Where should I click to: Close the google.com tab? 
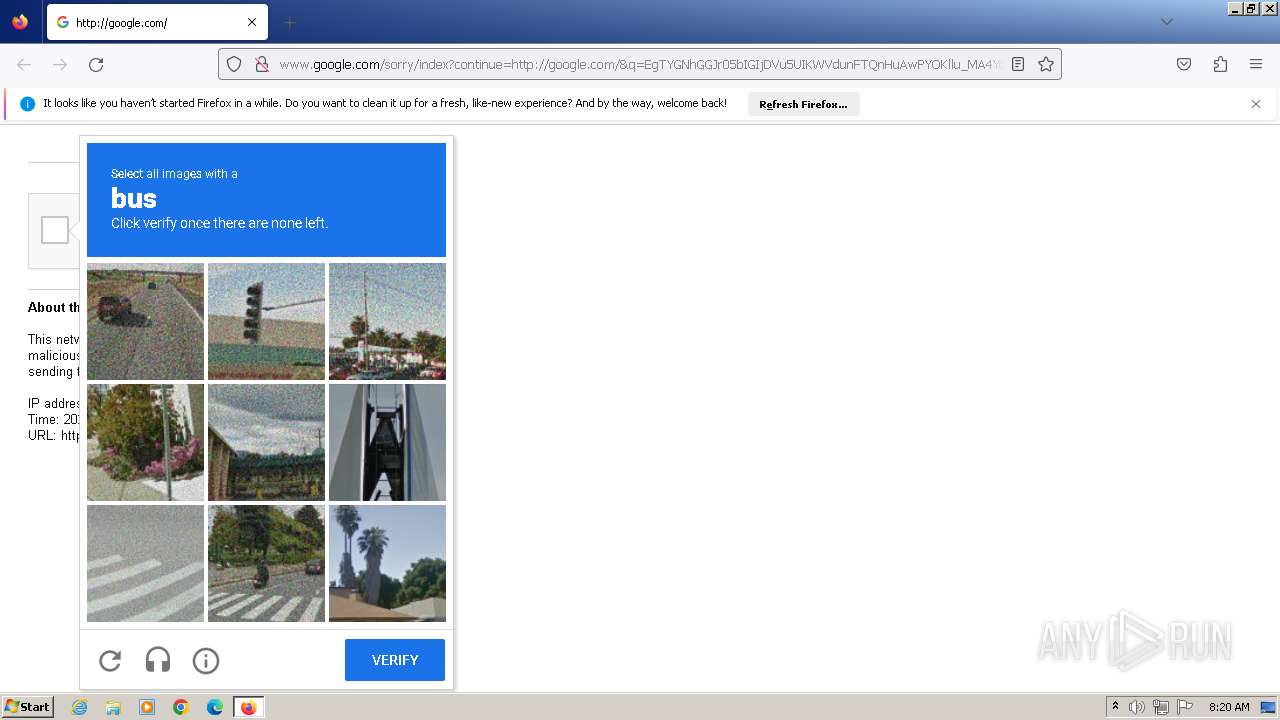(x=252, y=22)
